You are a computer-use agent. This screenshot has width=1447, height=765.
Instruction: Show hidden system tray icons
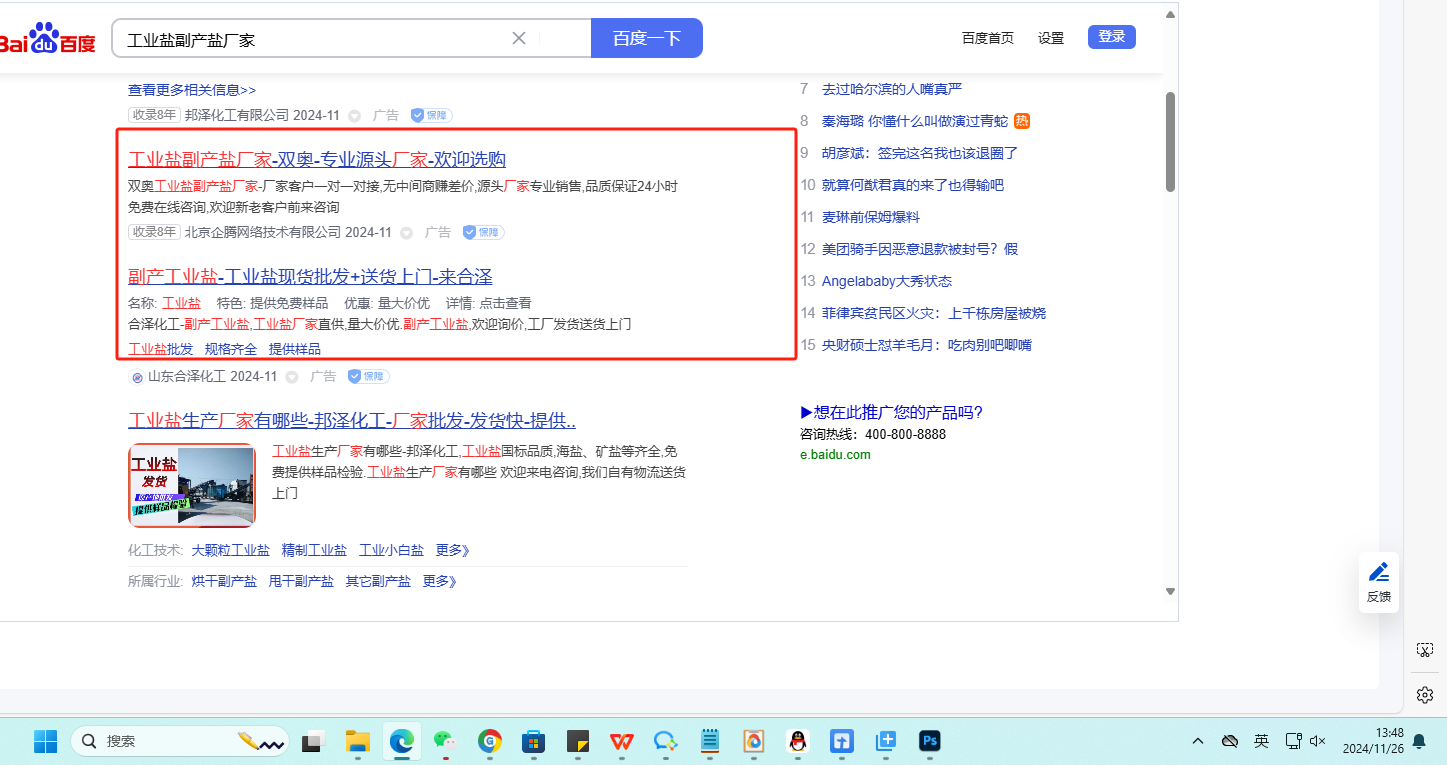coord(1198,741)
